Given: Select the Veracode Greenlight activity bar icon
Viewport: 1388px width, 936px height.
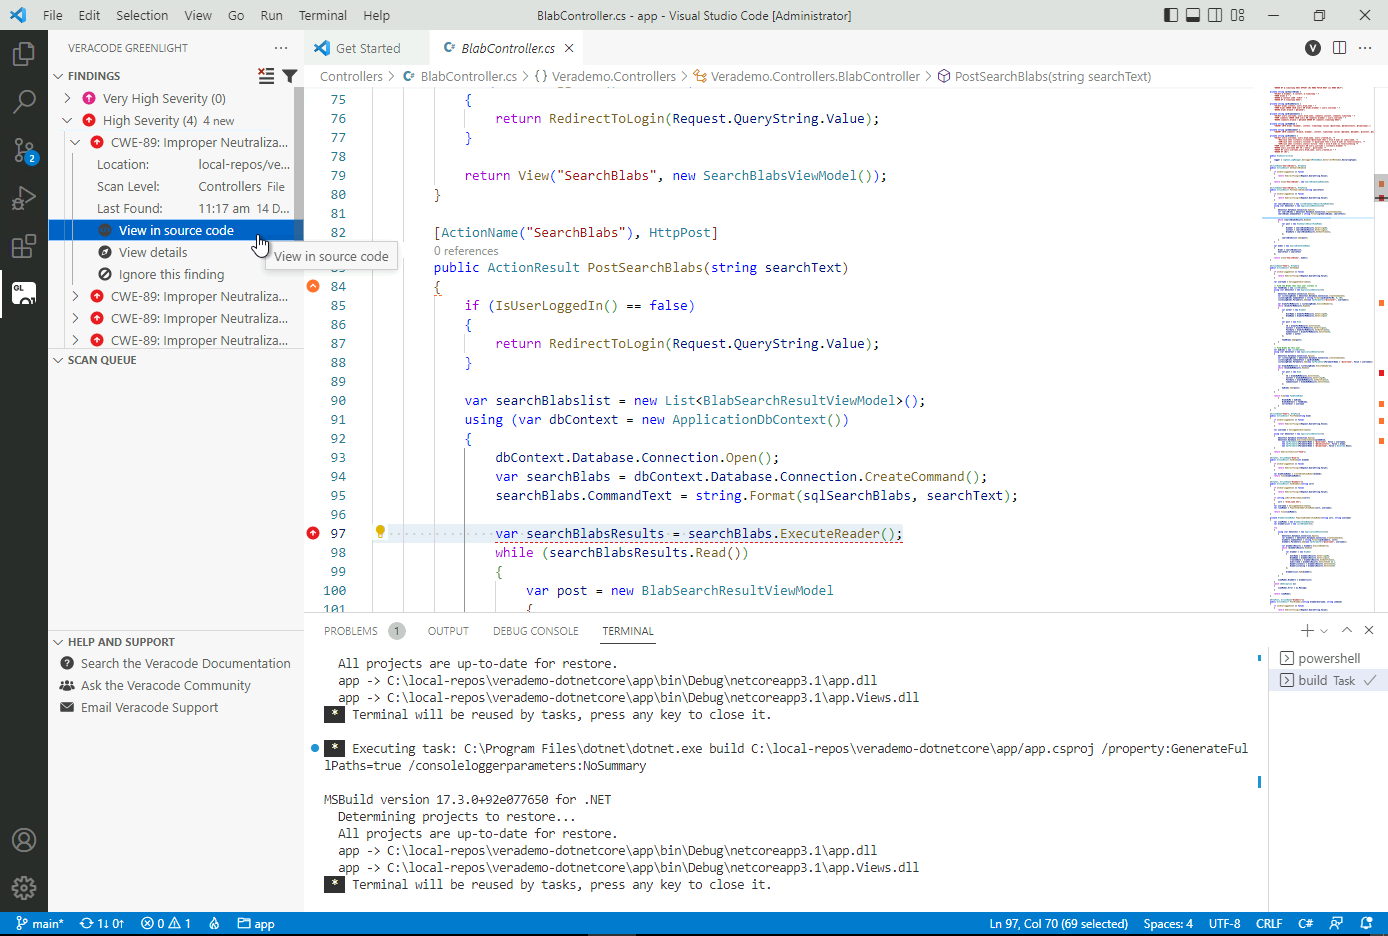Looking at the screenshot, I should tap(24, 293).
